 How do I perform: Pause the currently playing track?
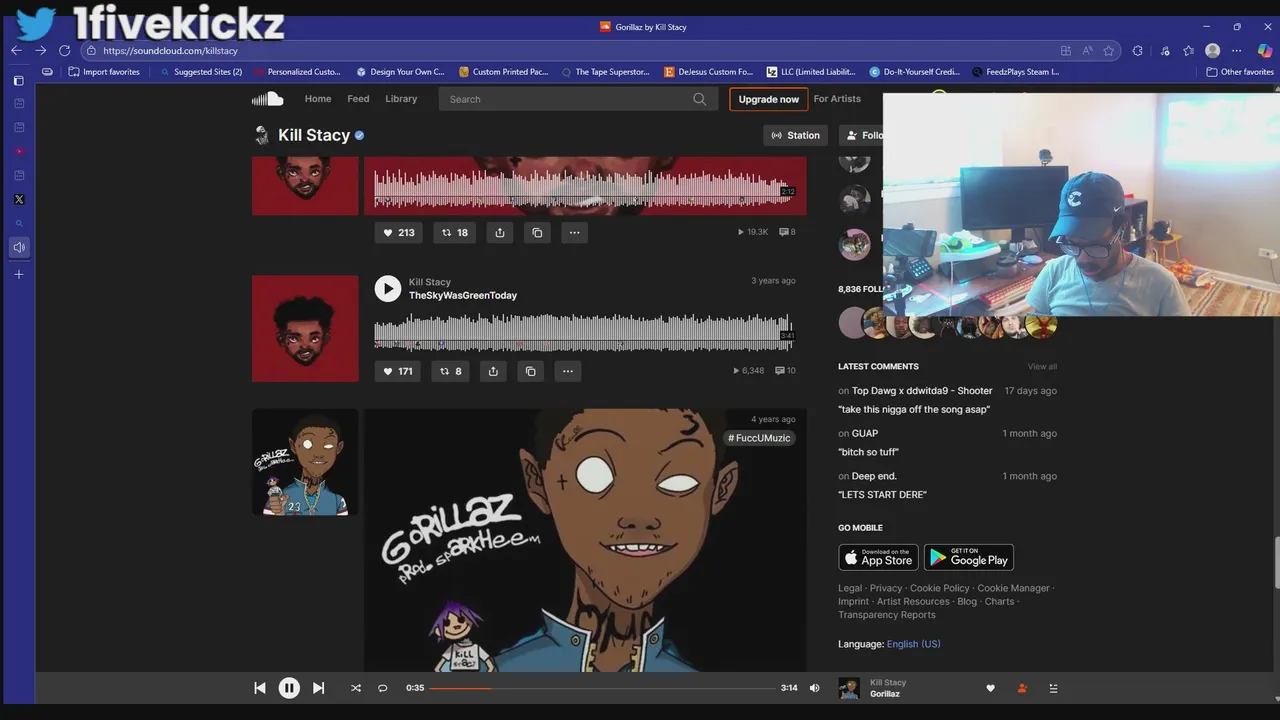289,688
